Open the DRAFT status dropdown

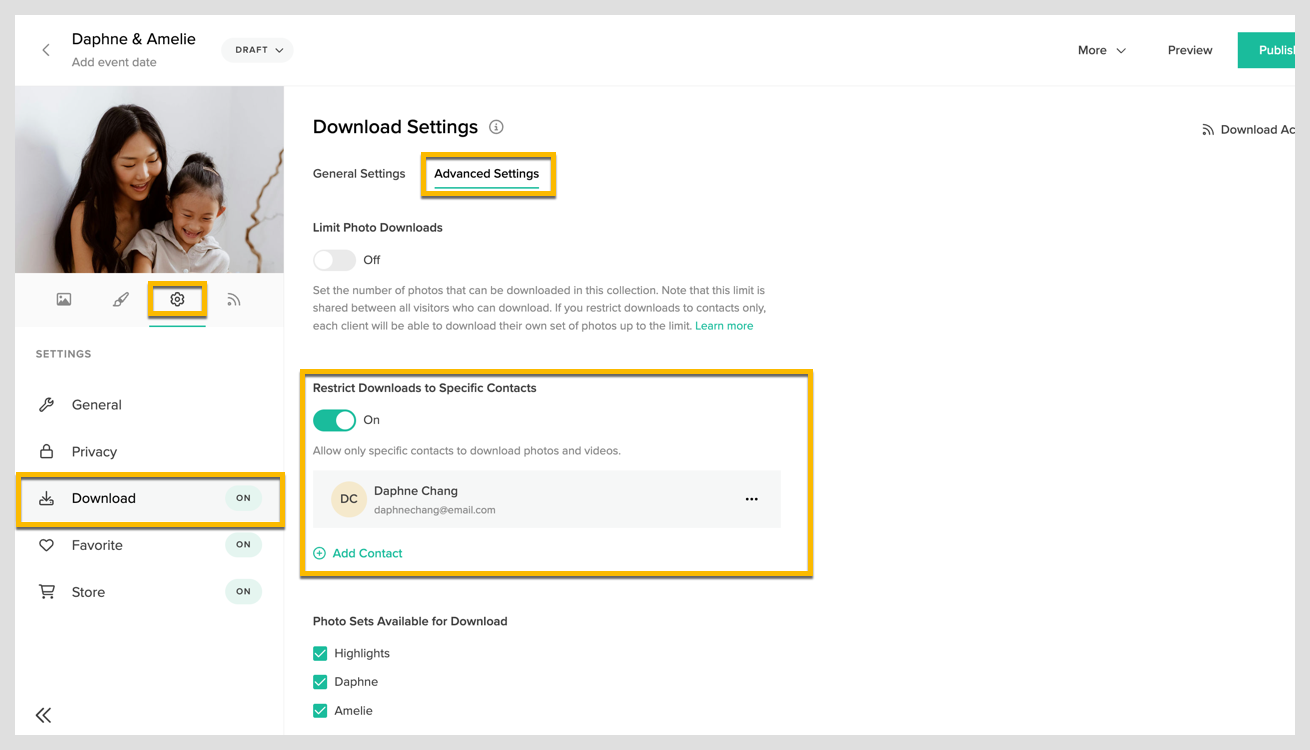[x=257, y=49]
